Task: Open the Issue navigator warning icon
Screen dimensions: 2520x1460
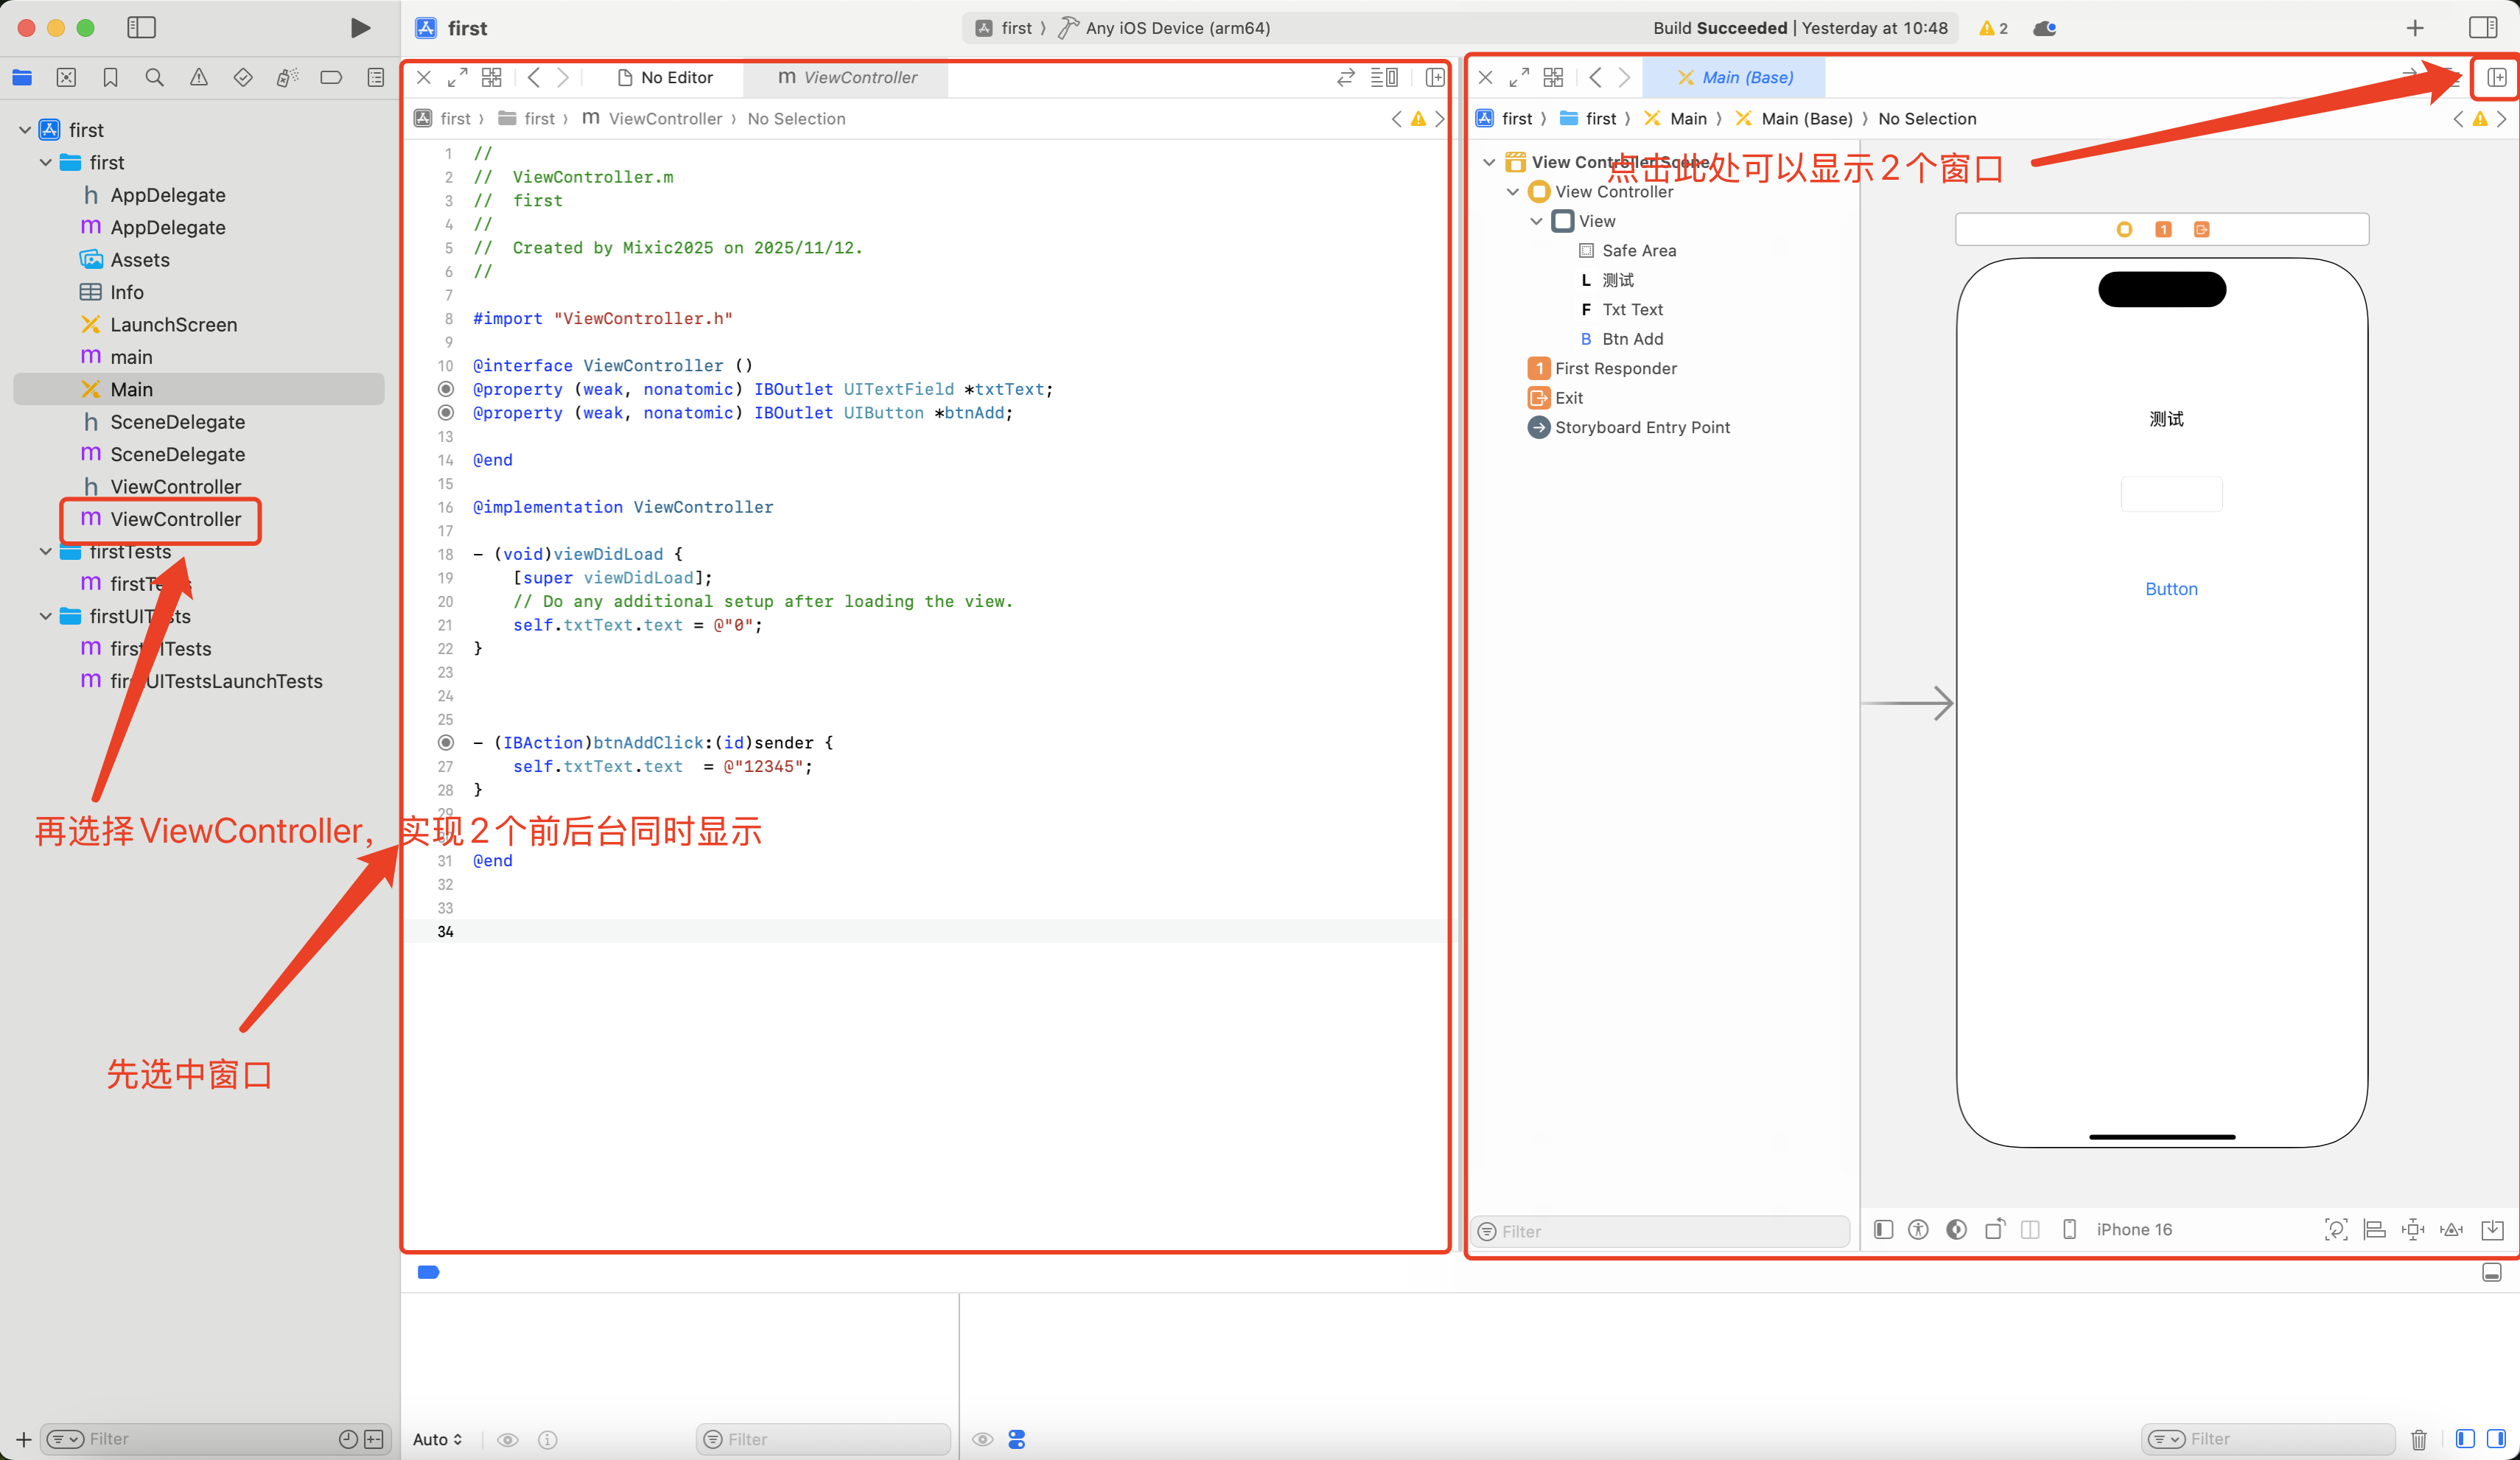Action: 199,77
